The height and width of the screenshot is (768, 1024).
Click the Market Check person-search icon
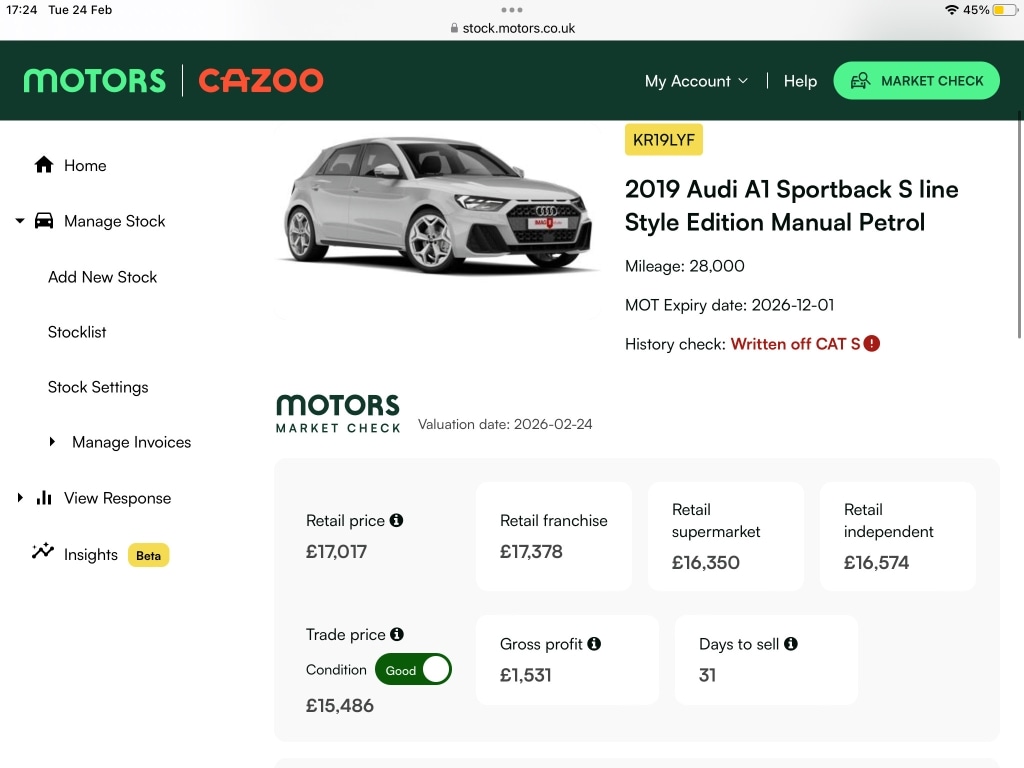[861, 80]
